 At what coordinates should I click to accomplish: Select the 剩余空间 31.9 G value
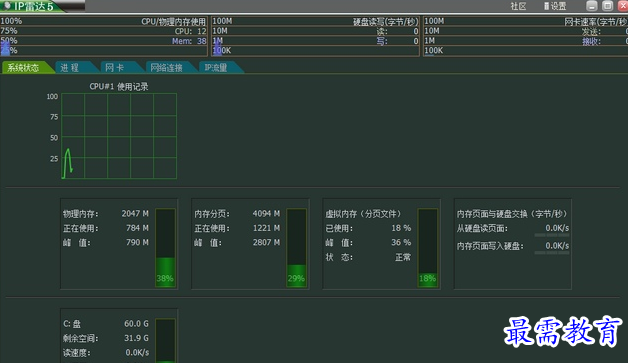[136, 338]
